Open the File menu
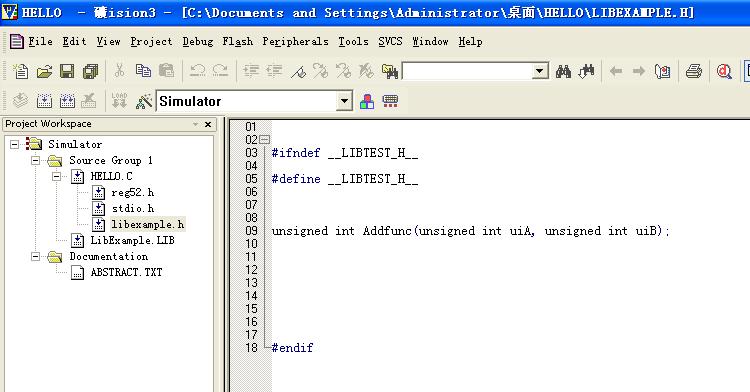The image size is (750, 392). 40,42
